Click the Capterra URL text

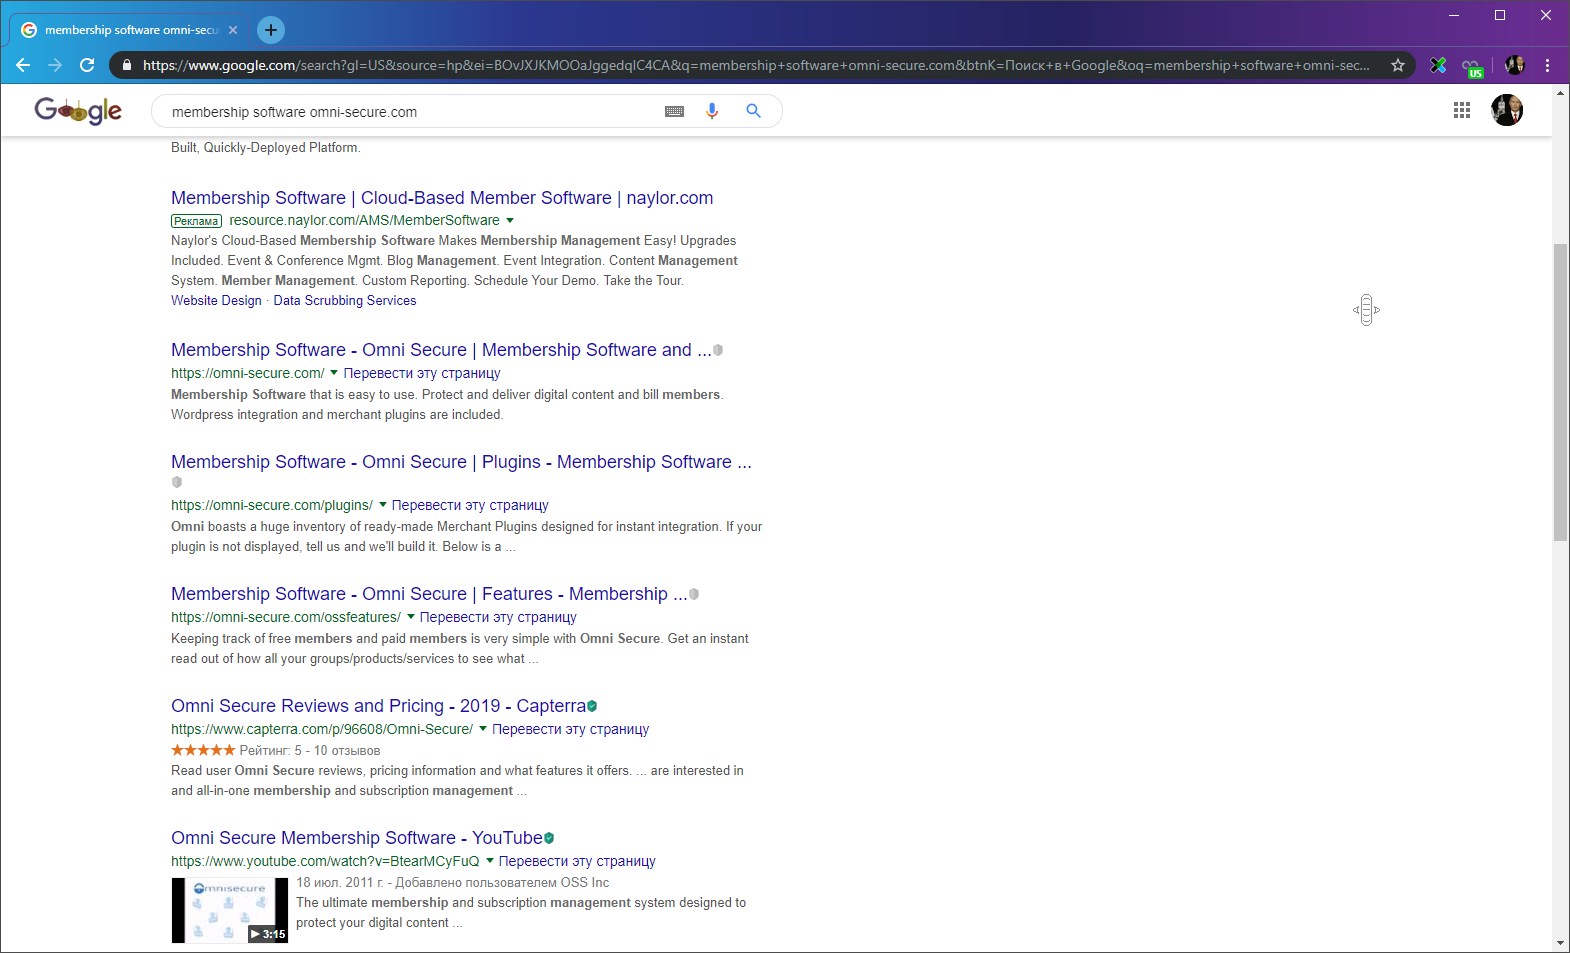pyautogui.click(x=322, y=729)
